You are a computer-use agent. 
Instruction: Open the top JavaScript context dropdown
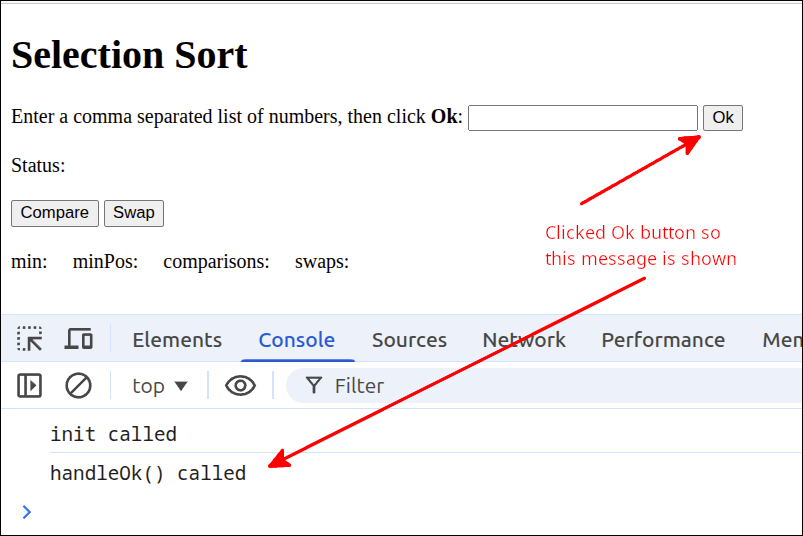[x=160, y=386]
